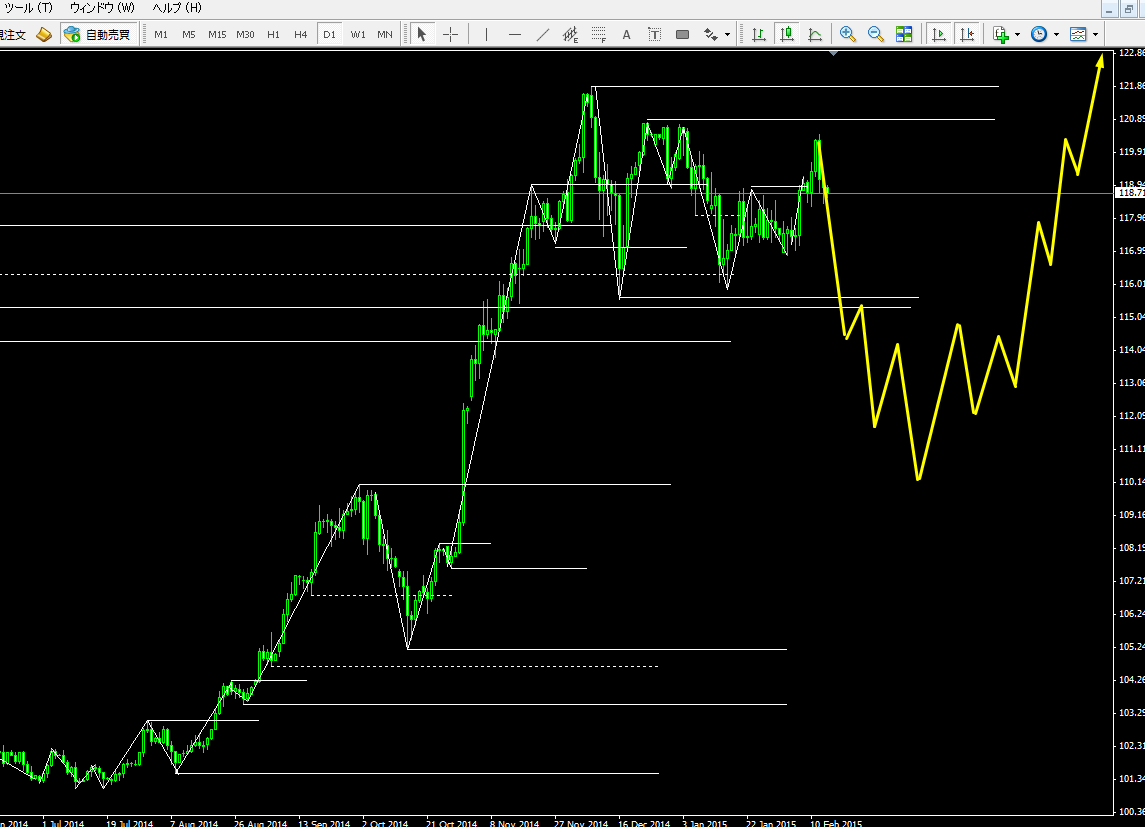Switch chart to bar chart display

759,34
